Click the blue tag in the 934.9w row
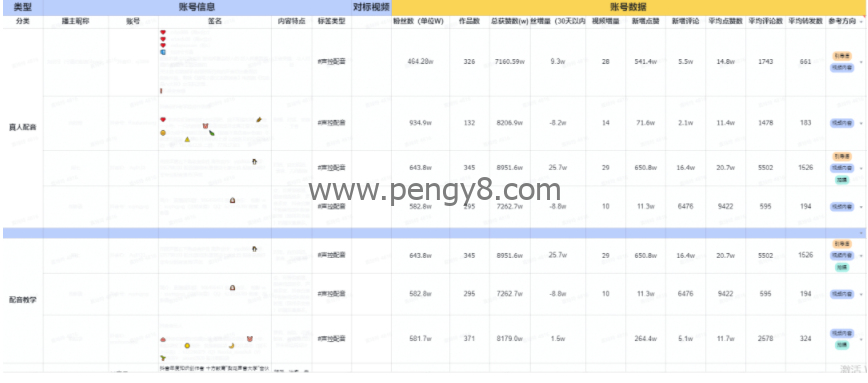 coord(841,123)
